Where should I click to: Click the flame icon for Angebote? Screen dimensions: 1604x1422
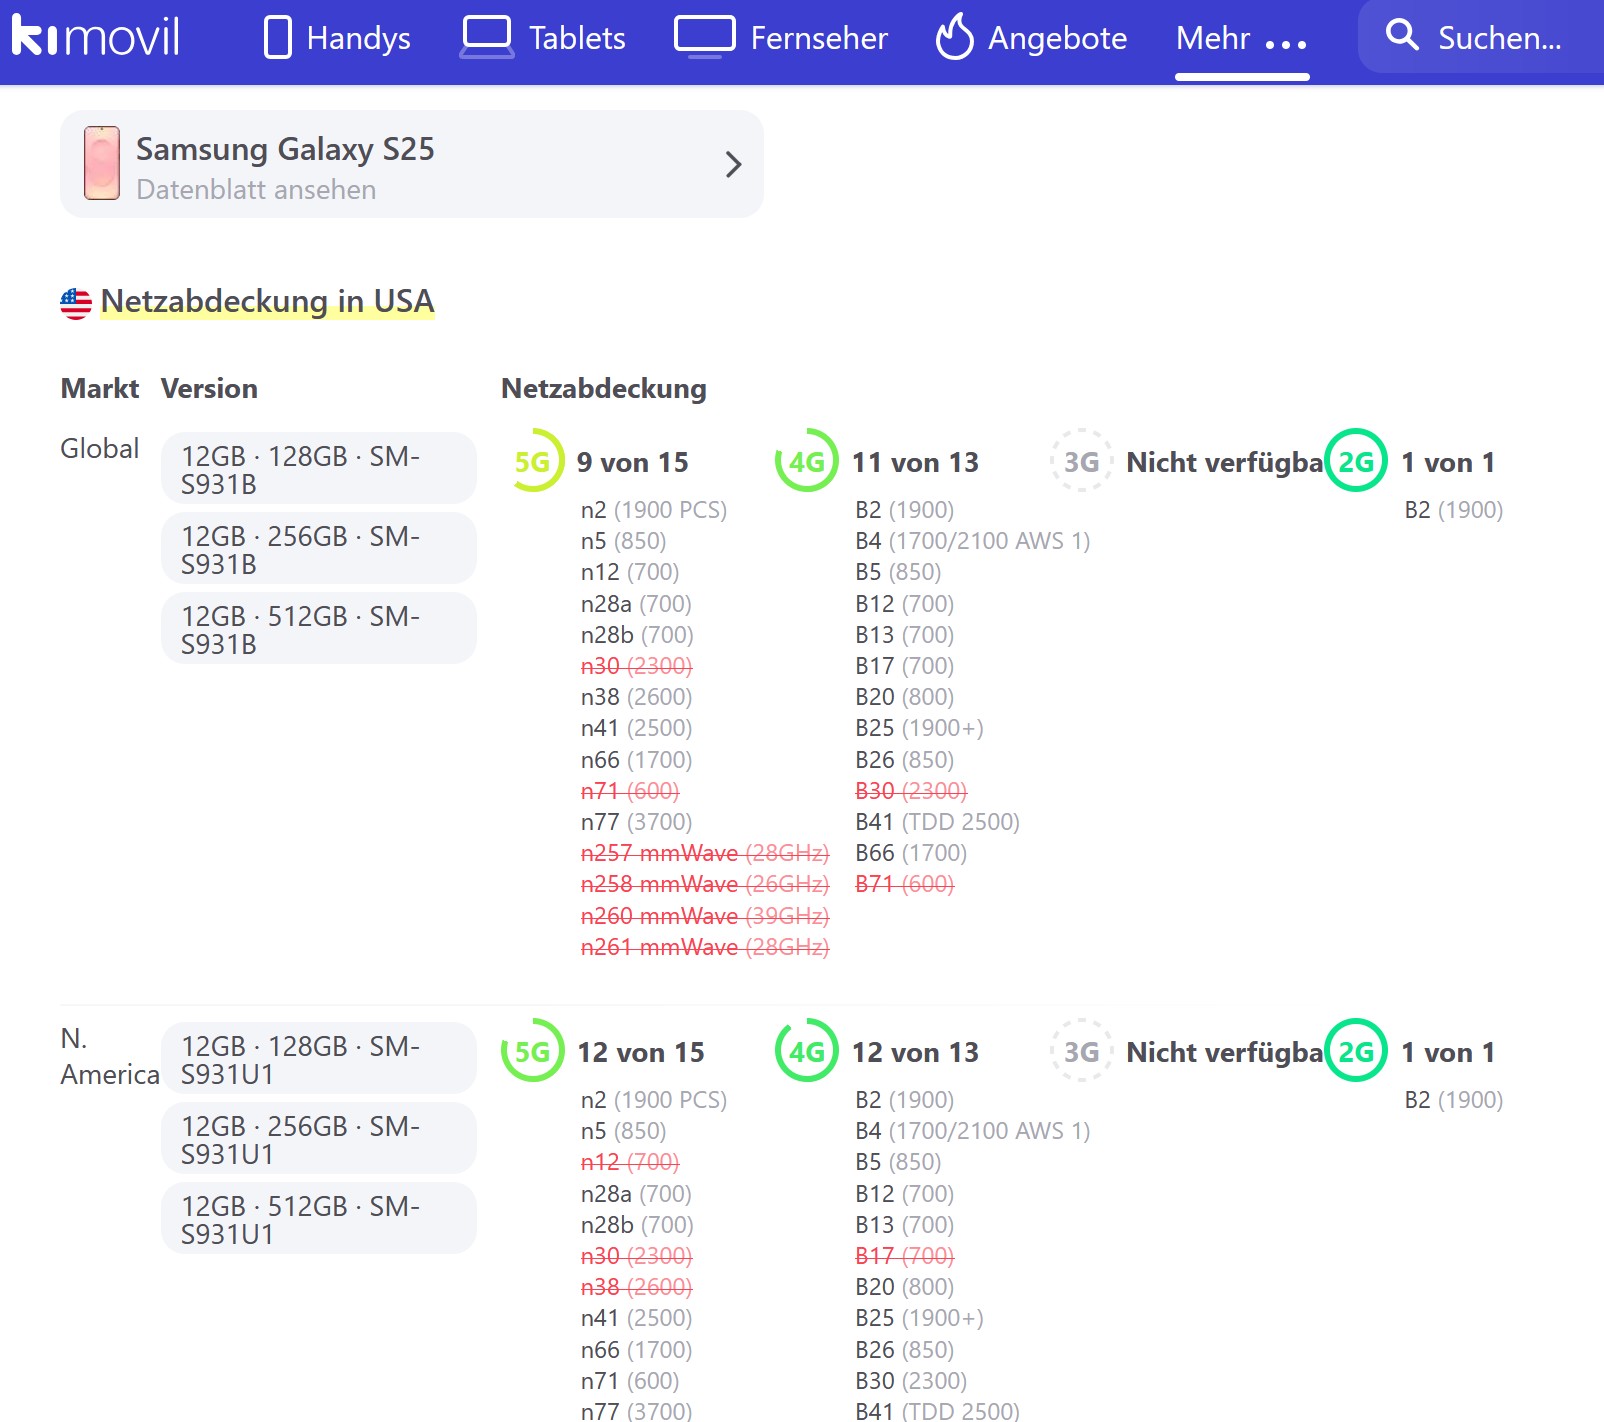coord(954,37)
